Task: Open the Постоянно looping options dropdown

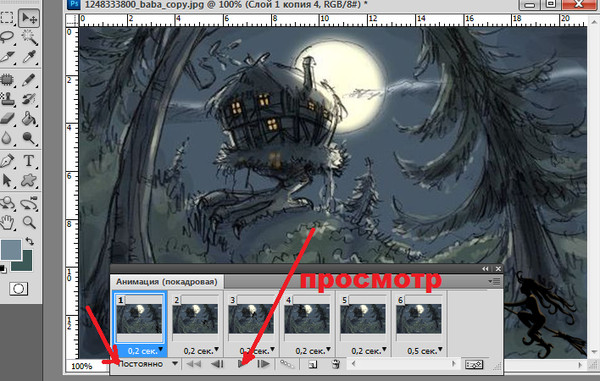Action: coord(148,364)
